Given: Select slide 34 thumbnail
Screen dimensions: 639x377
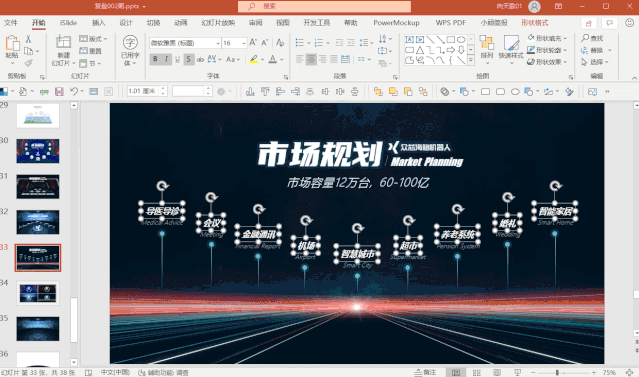Looking at the screenshot, I should (x=38, y=293).
